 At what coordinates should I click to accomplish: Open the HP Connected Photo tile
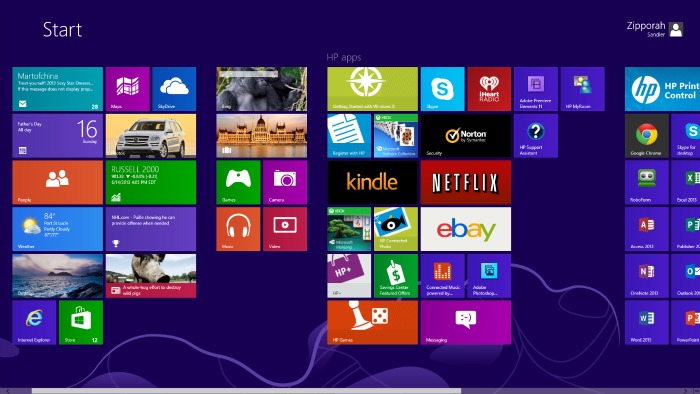[396, 229]
